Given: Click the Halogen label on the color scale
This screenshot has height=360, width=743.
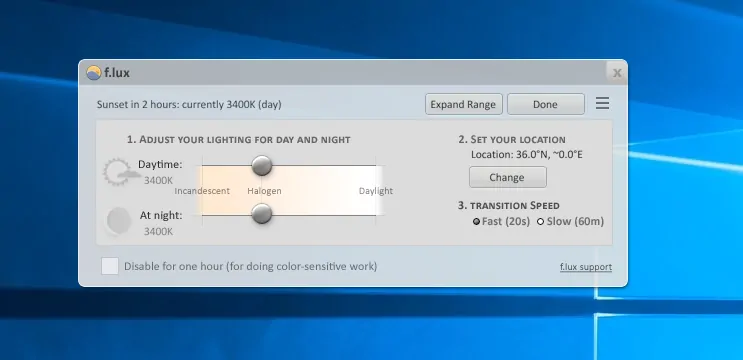Looking at the screenshot, I should point(264,191).
